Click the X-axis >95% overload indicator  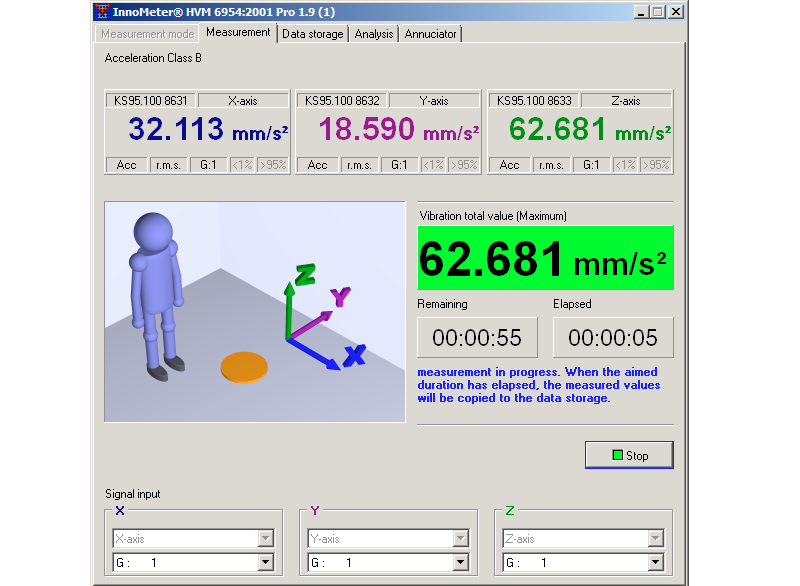pyautogui.click(x=272, y=165)
